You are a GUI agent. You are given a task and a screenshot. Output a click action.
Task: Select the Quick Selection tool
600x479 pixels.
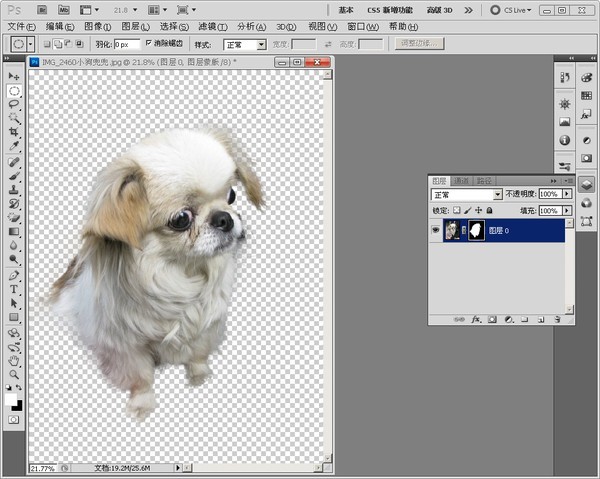coord(14,118)
